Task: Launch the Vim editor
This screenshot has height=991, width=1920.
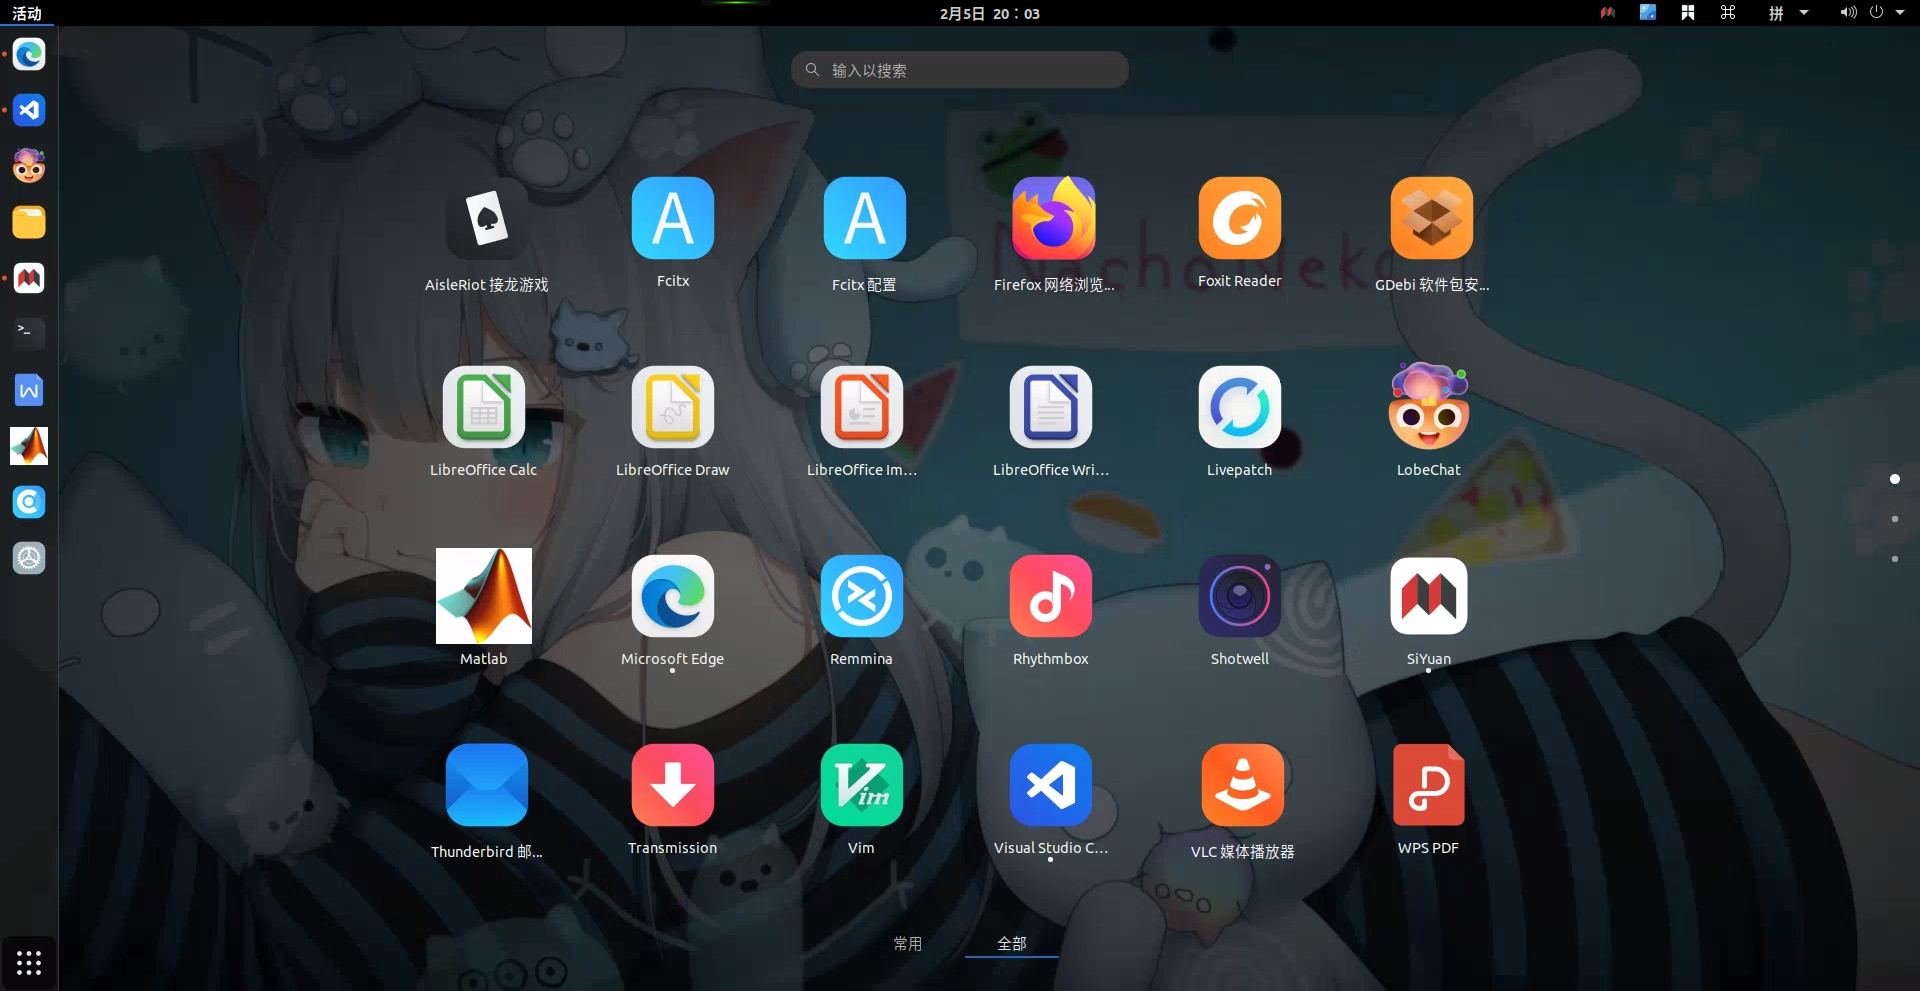Action: [x=861, y=786]
